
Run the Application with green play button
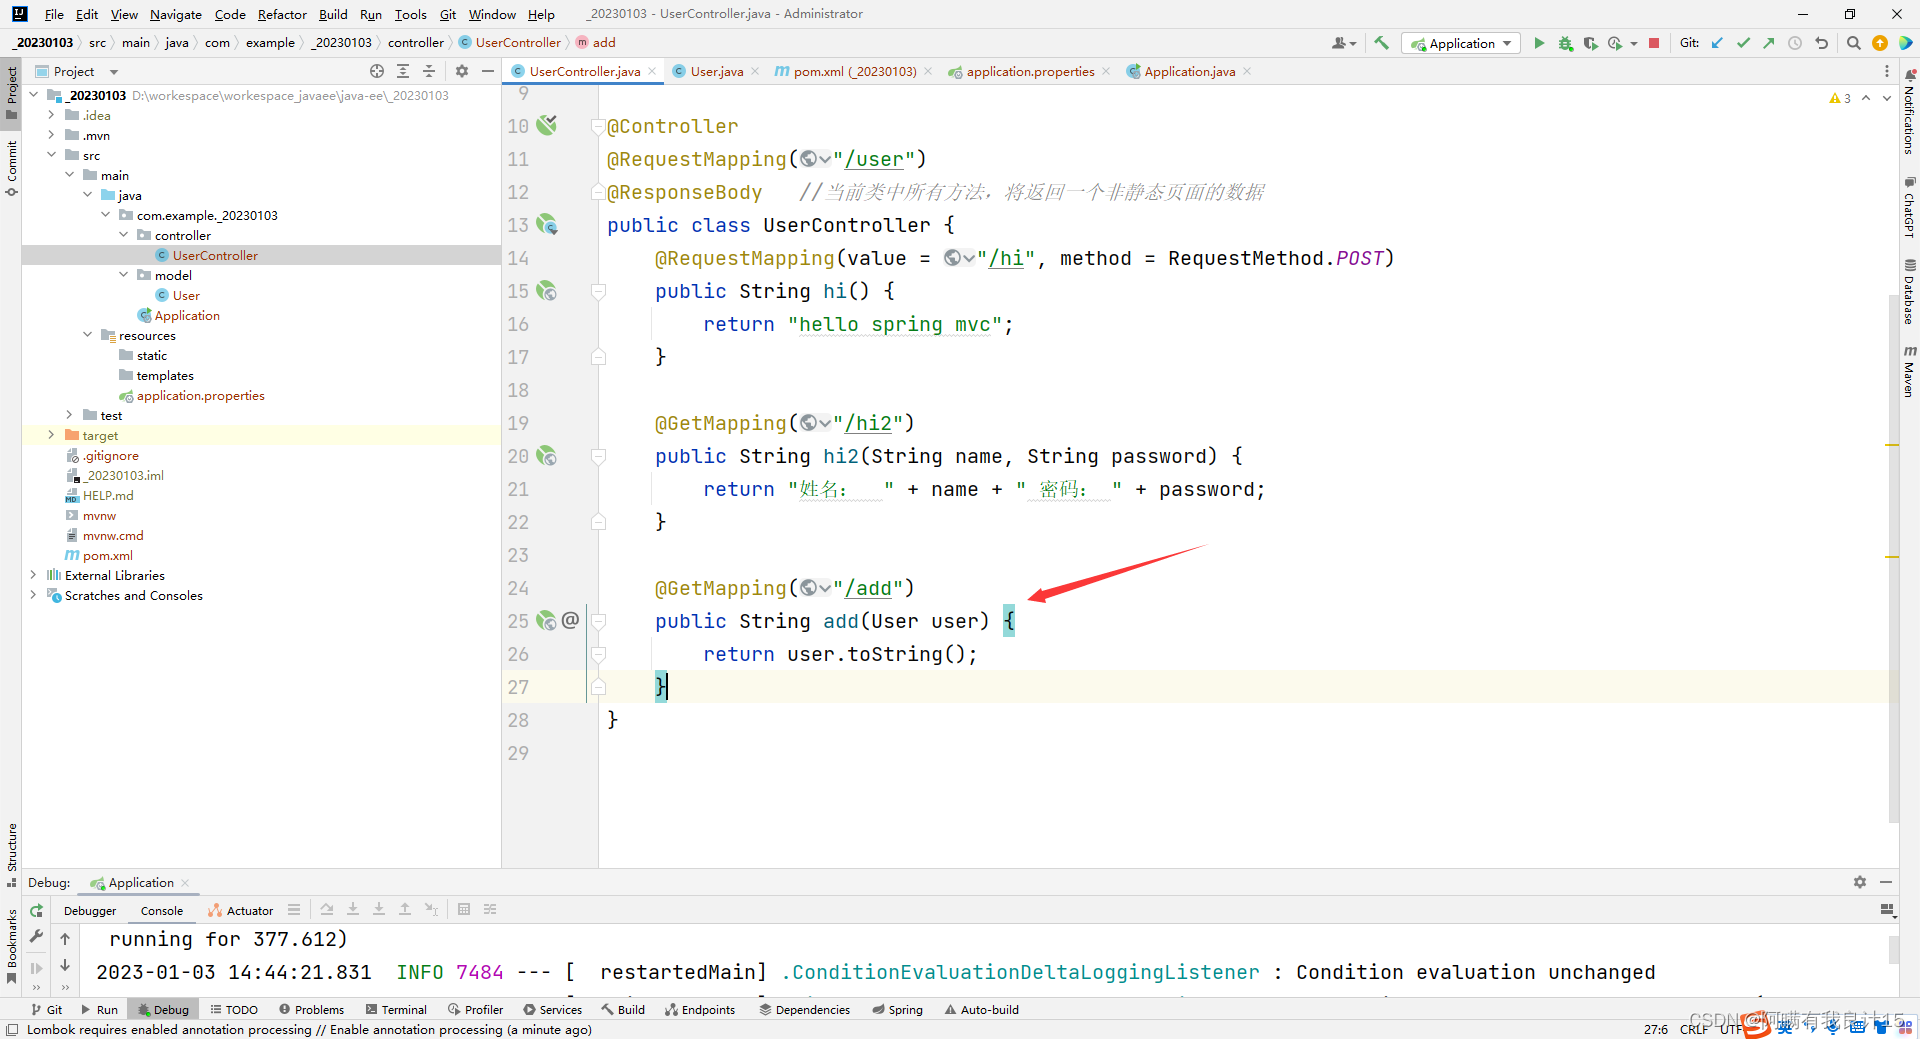1539,43
